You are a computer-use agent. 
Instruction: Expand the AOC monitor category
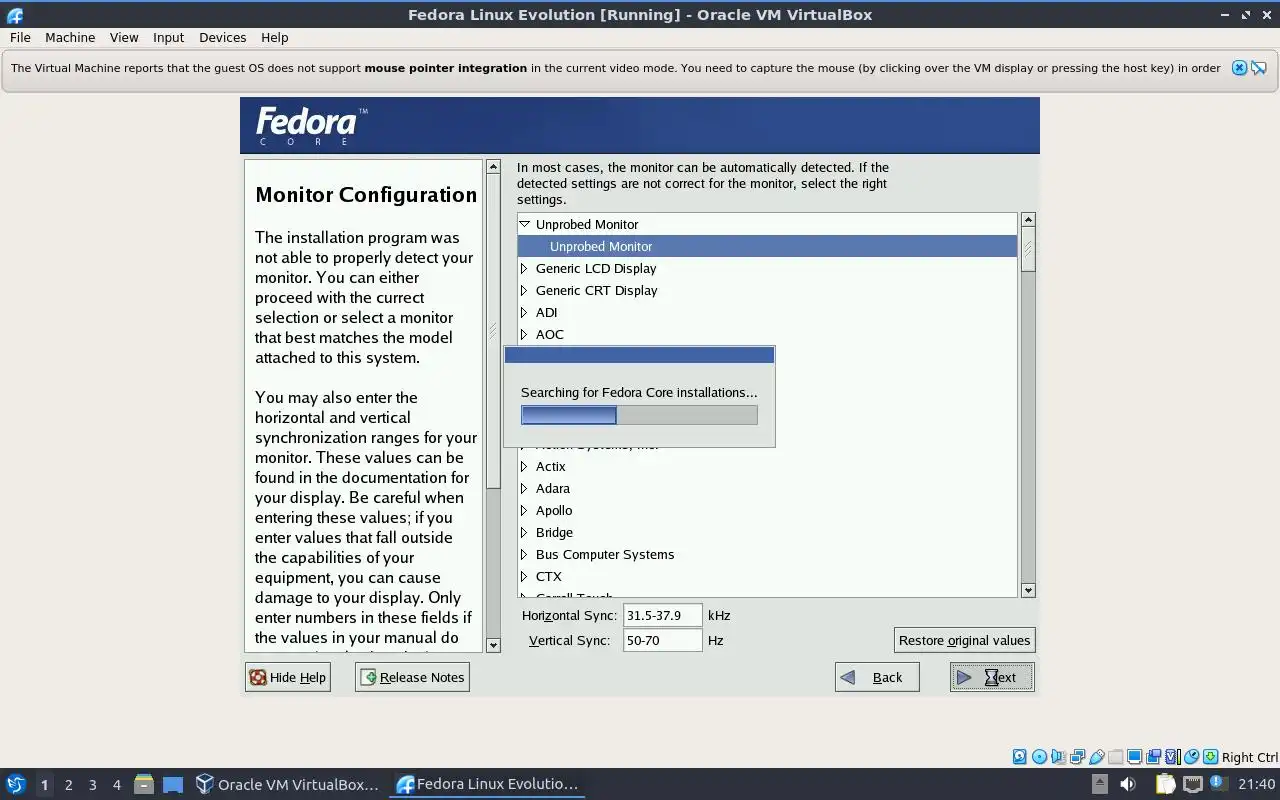524,334
